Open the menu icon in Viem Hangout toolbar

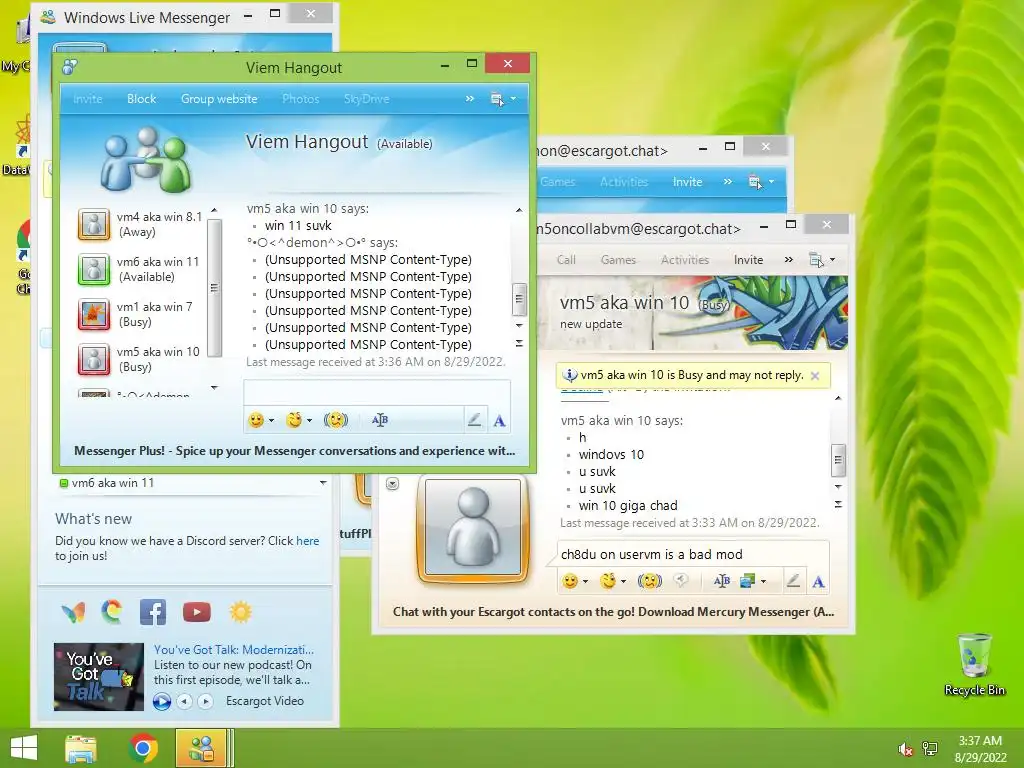point(497,99)
